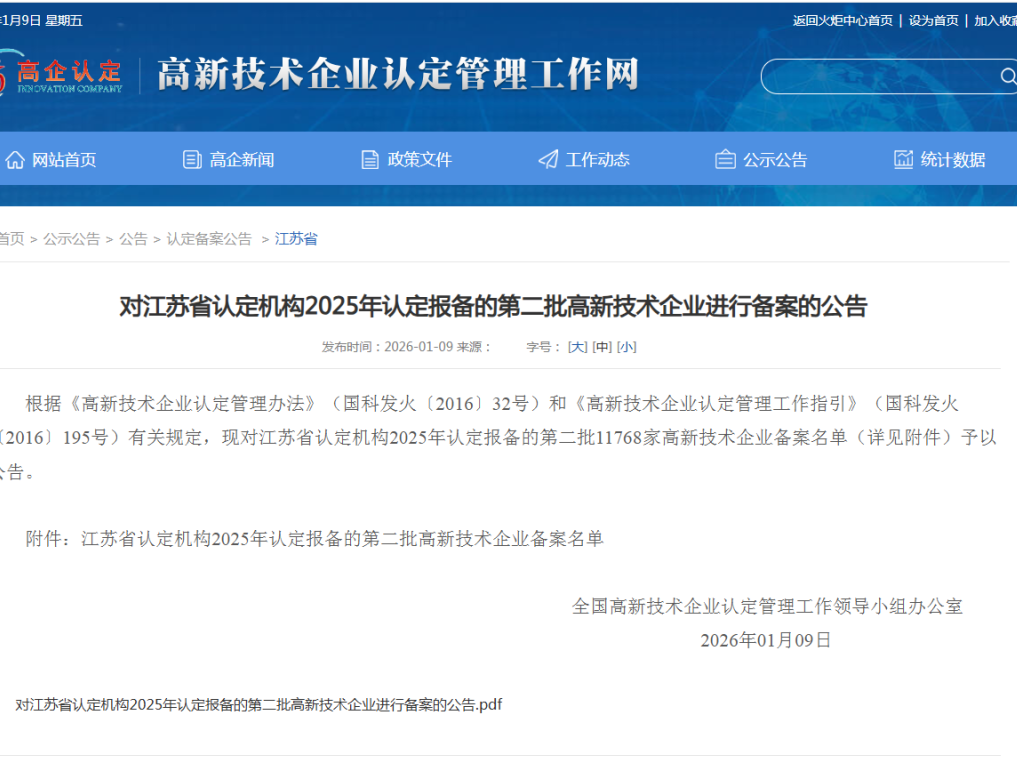Click the document icon beside 政策文件

(x=370, y=160)
